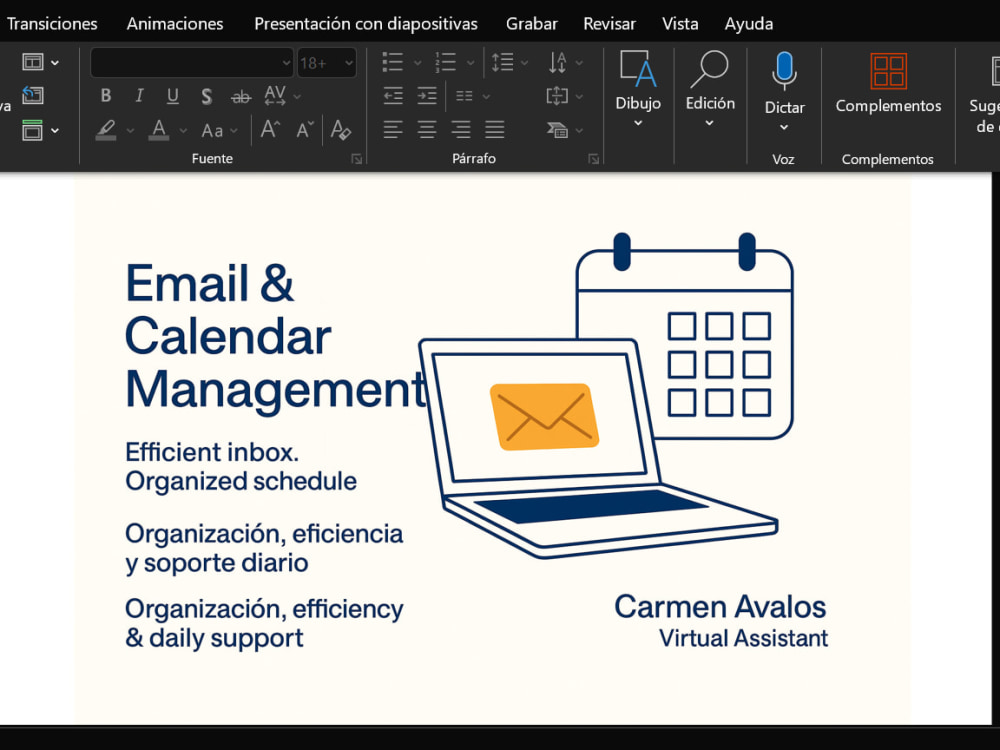Align text to the right
1000x750 pixels.
tap(460, 130)
